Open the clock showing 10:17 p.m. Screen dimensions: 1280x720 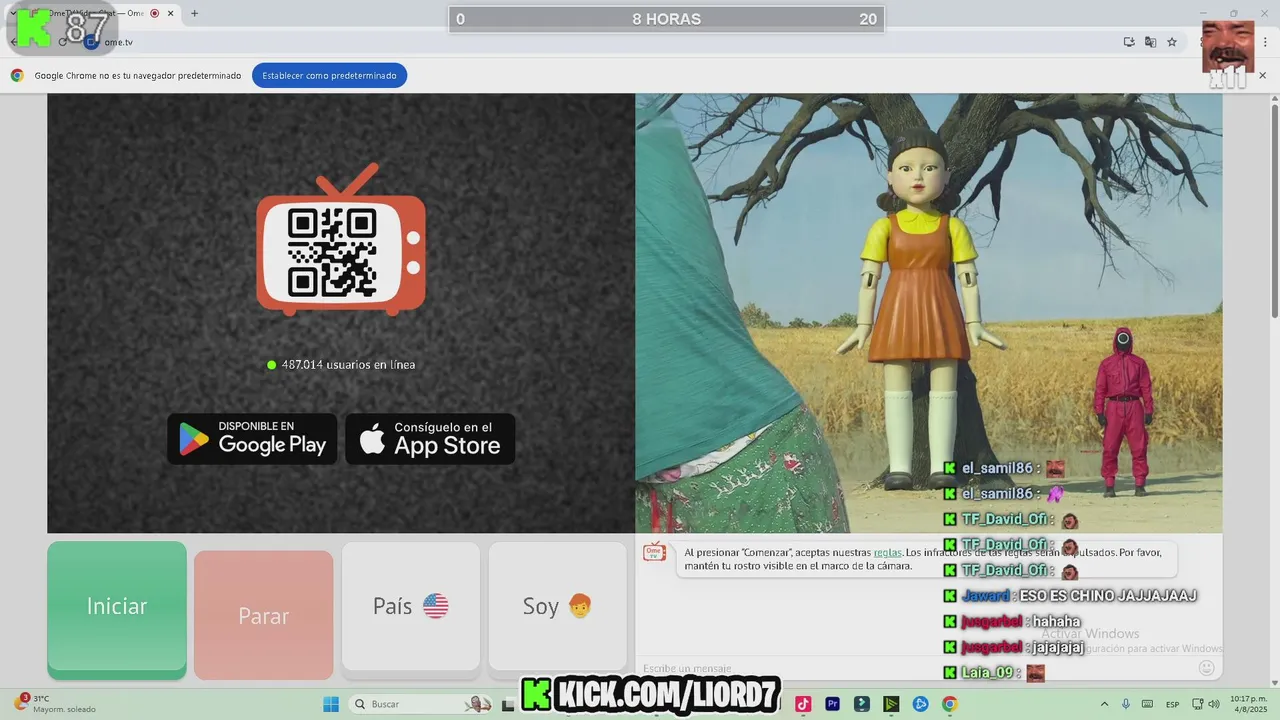[x=1248, y=704]
